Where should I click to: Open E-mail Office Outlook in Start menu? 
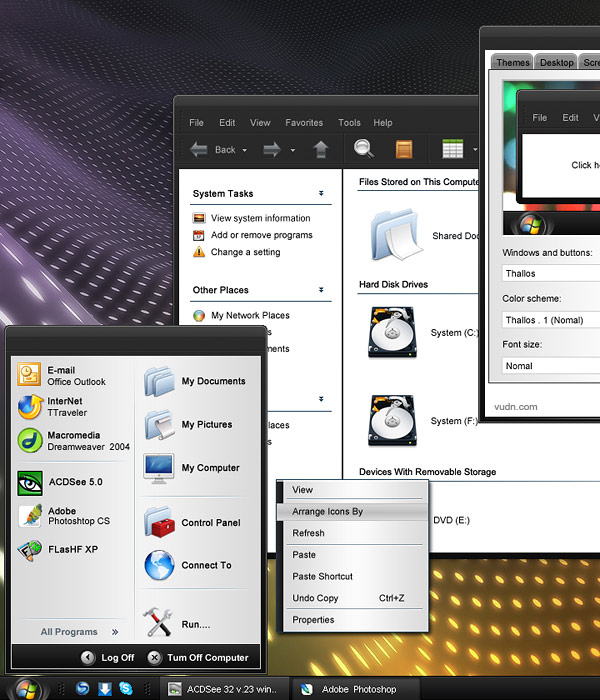pos(62,375)
